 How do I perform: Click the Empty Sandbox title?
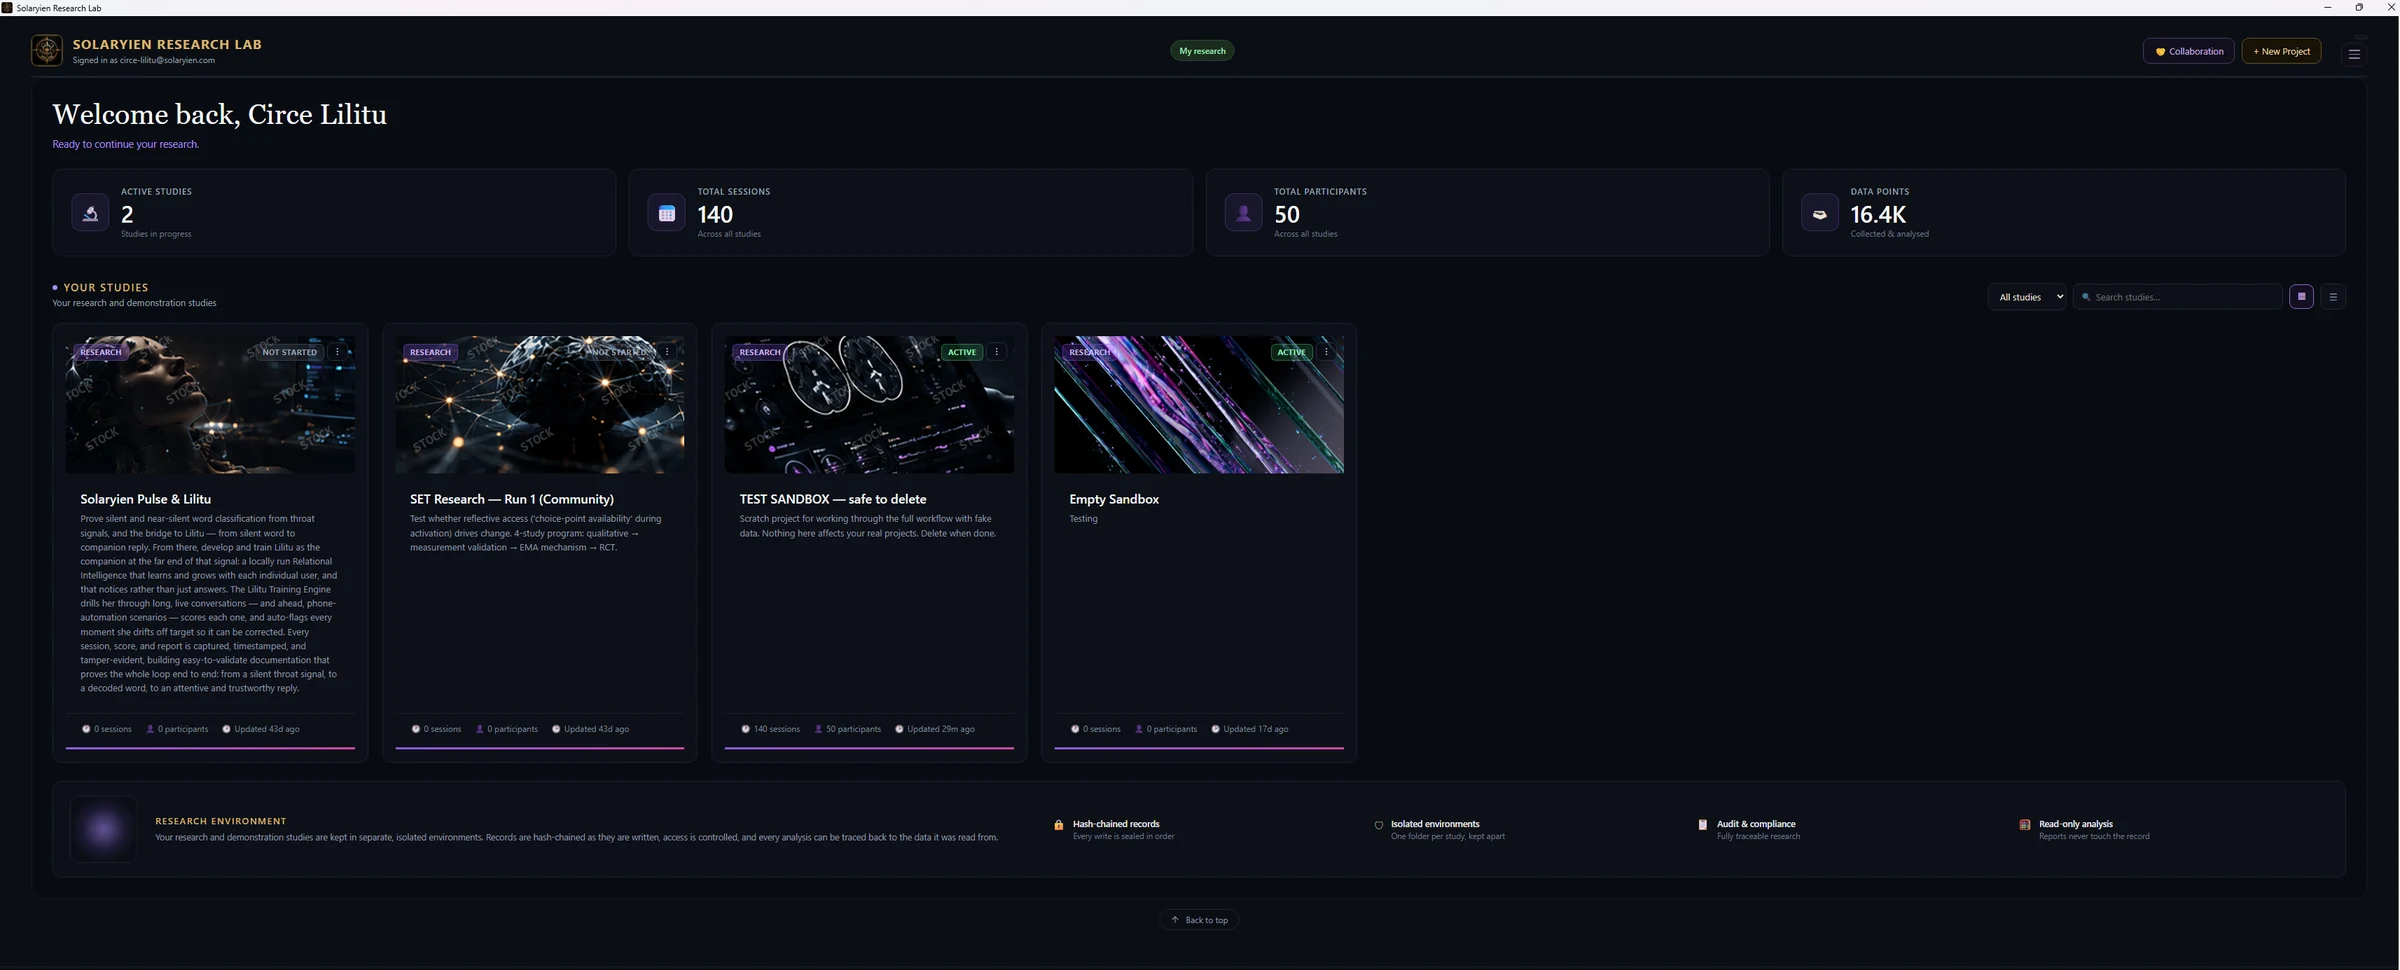tap(1114, 499)
